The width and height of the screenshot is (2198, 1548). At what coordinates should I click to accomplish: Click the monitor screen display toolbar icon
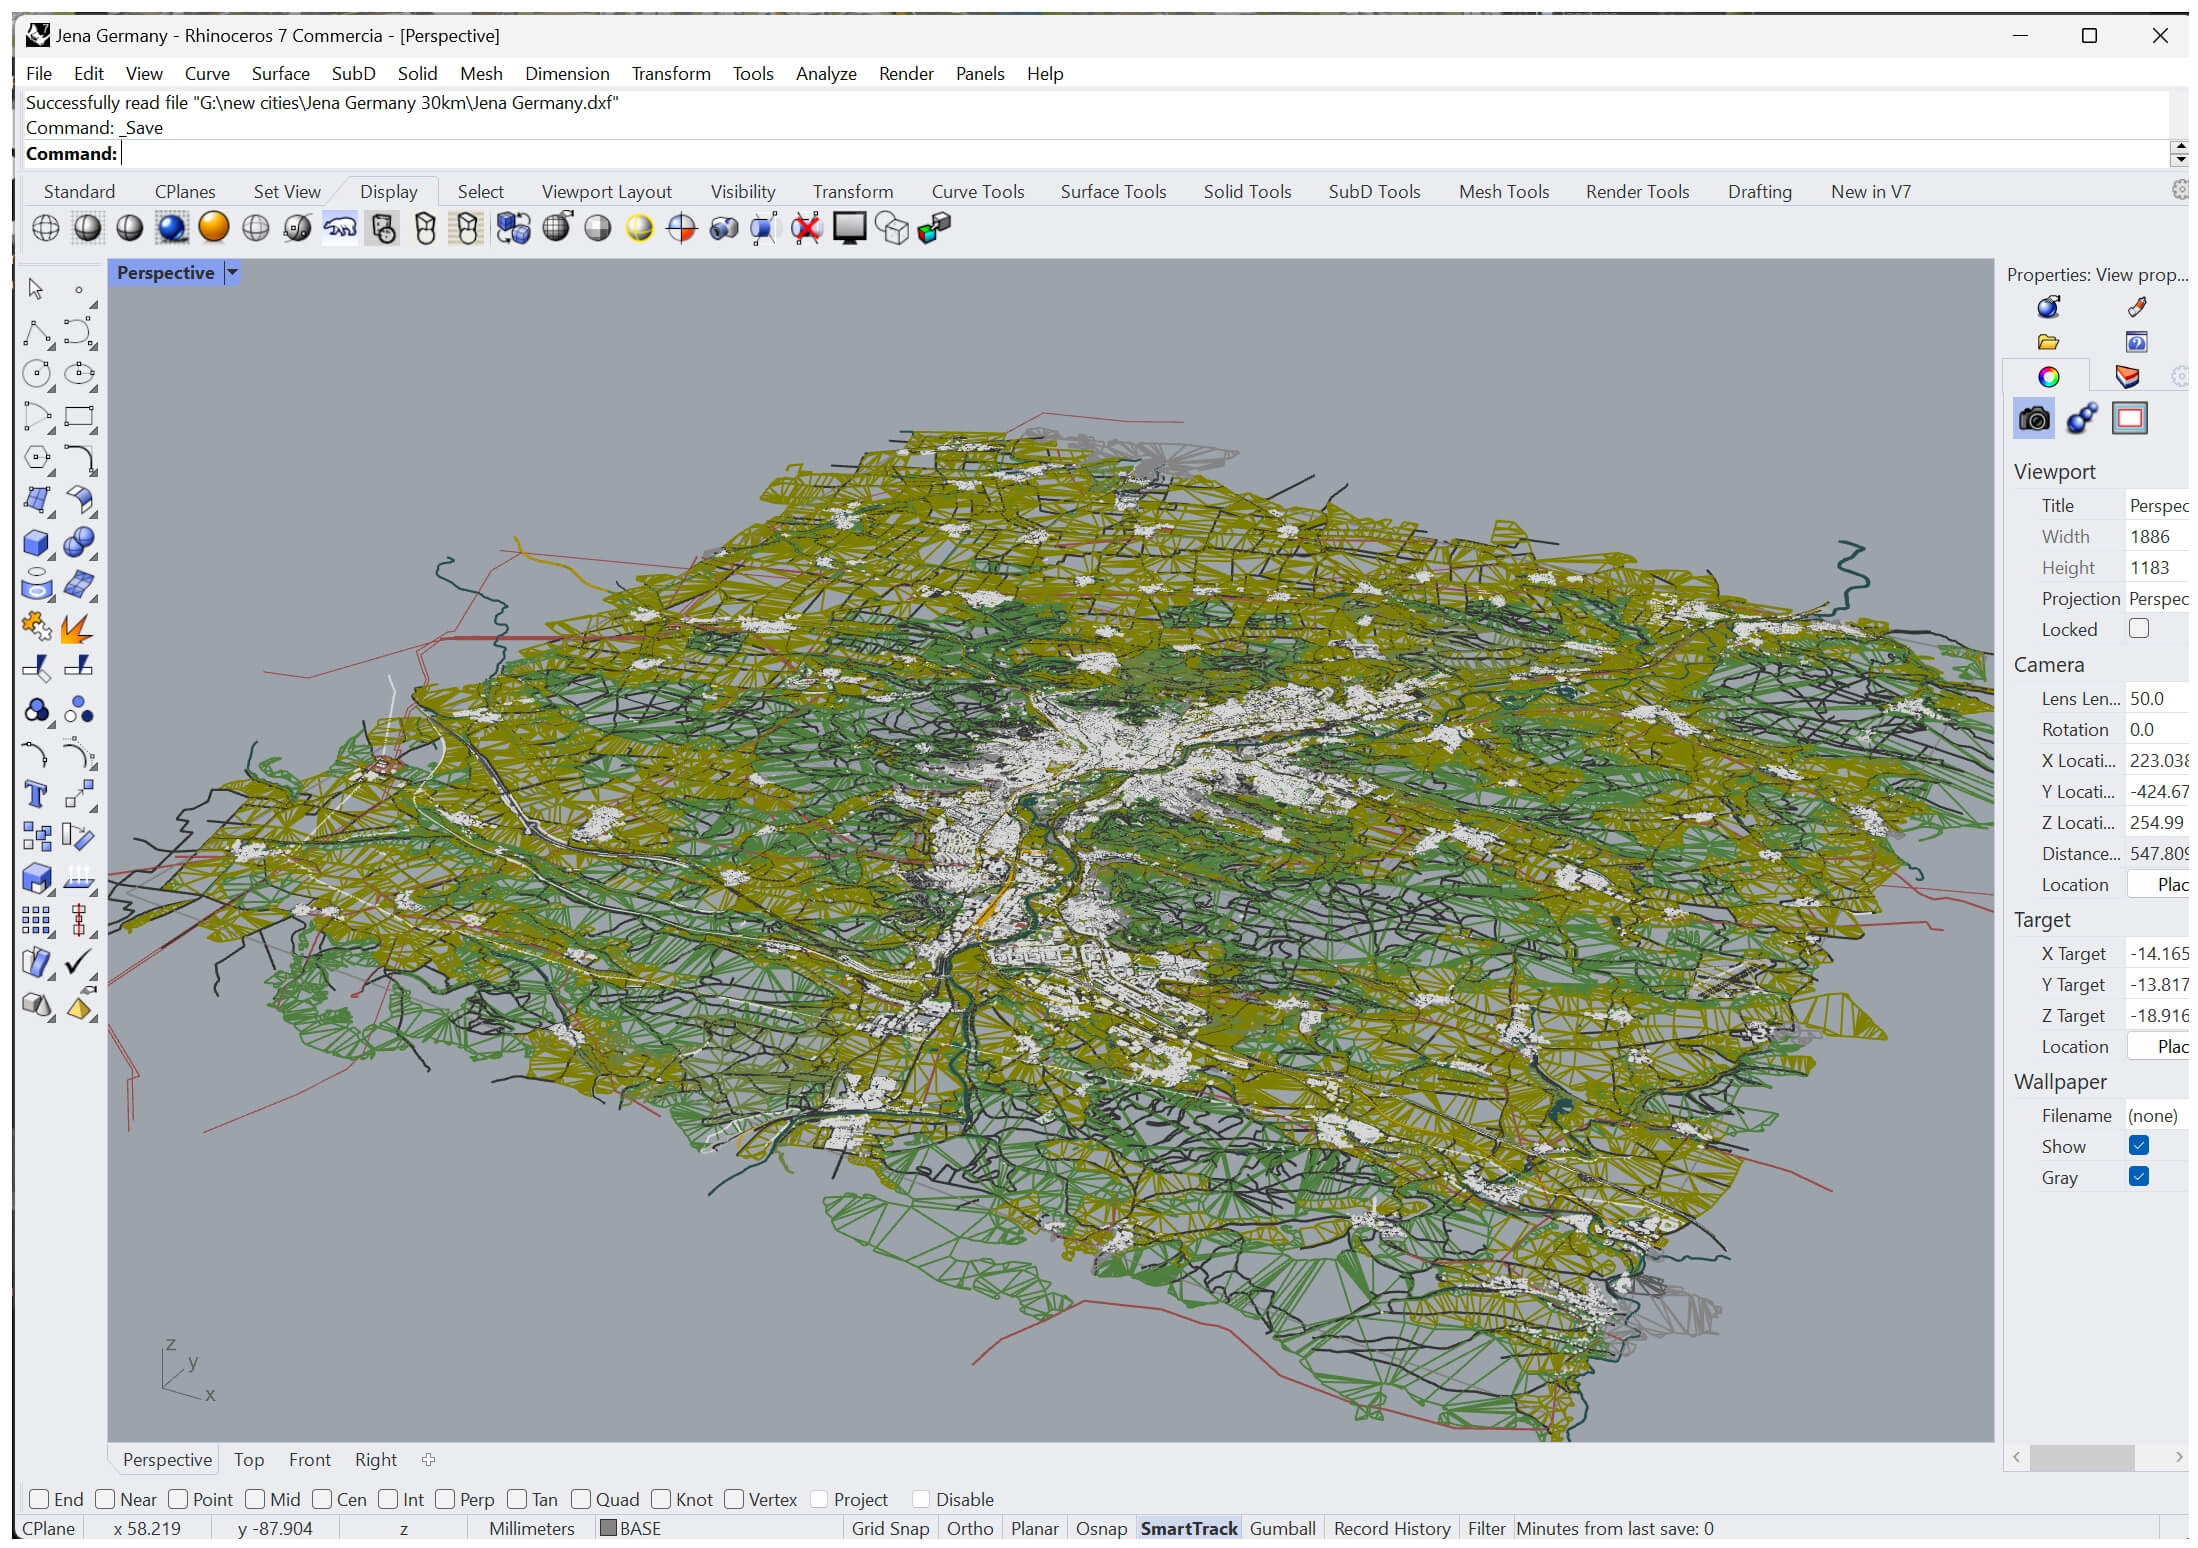tap(849, 228)
